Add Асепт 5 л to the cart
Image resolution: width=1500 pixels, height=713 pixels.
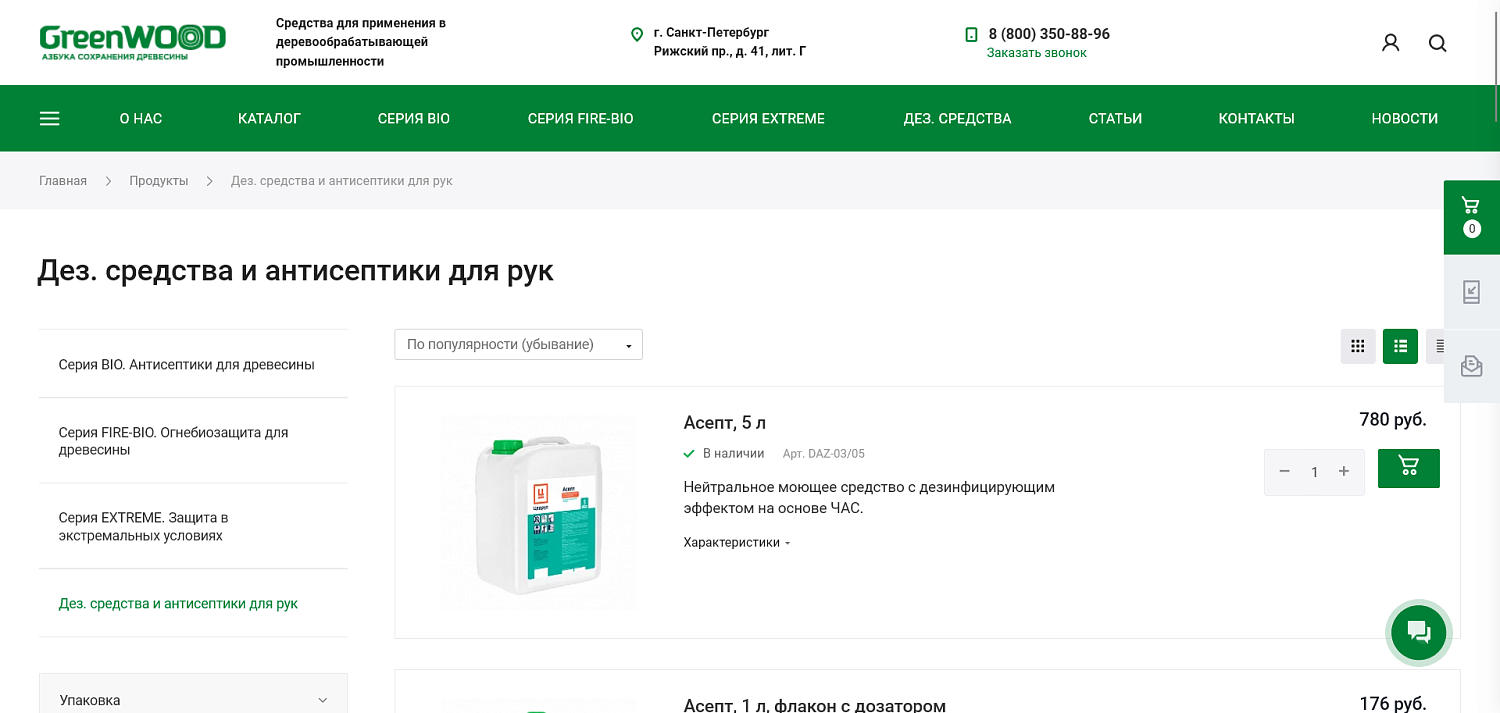pyautogui.click(x=1408, y=468)
